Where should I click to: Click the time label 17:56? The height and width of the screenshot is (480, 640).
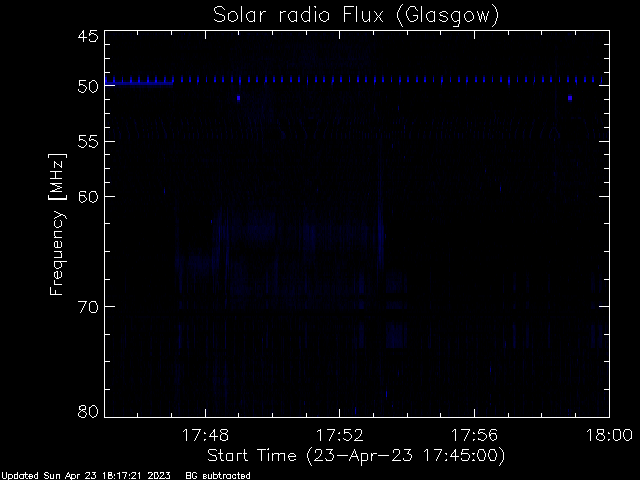(474, 435)
